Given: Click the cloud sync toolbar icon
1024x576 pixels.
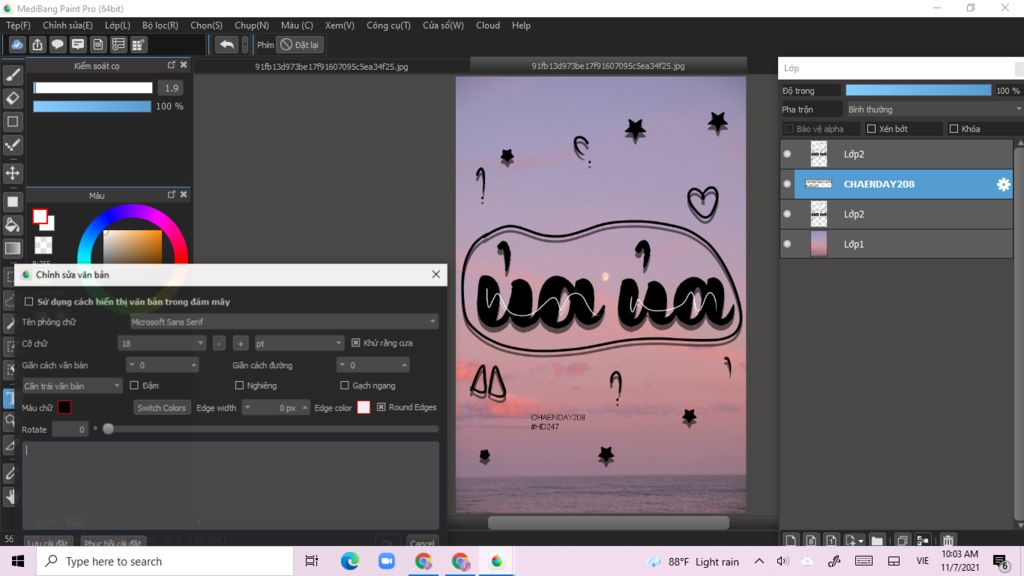Looking at the screenshot, I should [x=17, y=44].
